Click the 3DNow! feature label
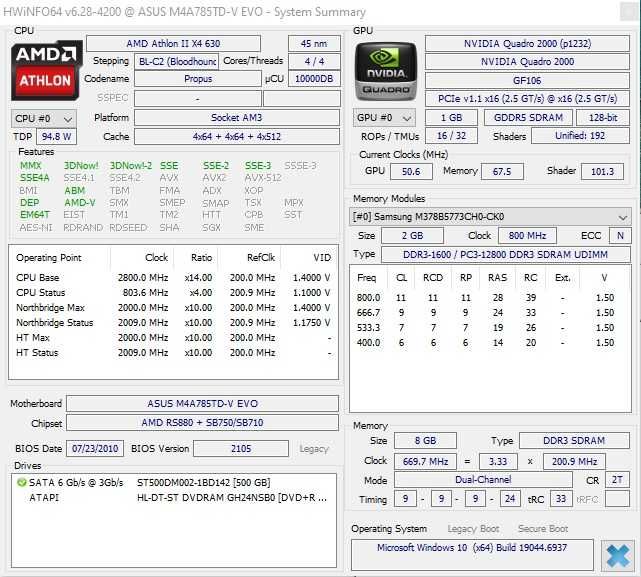The width and height of the screenshot is (641, 577). pos(81,166)
